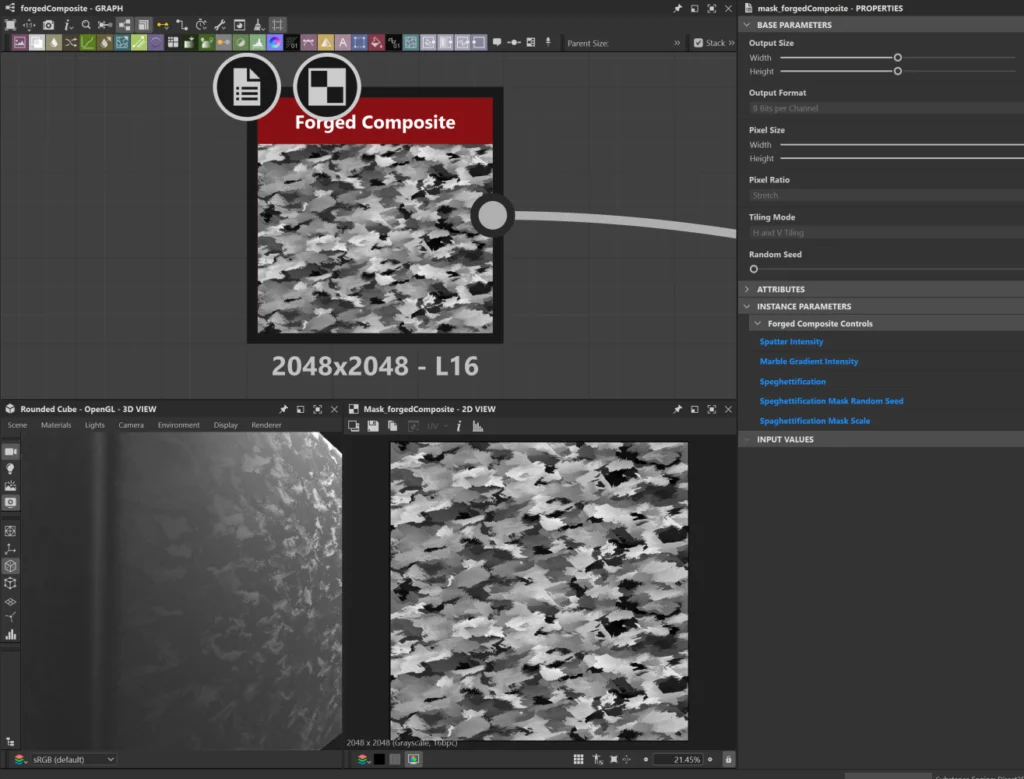Toggle the Stack checkbox in graph toolbar
Image resolution: width=1024 pixels, height=779 pixels.
pyautogui.click(x=699, y=43)
